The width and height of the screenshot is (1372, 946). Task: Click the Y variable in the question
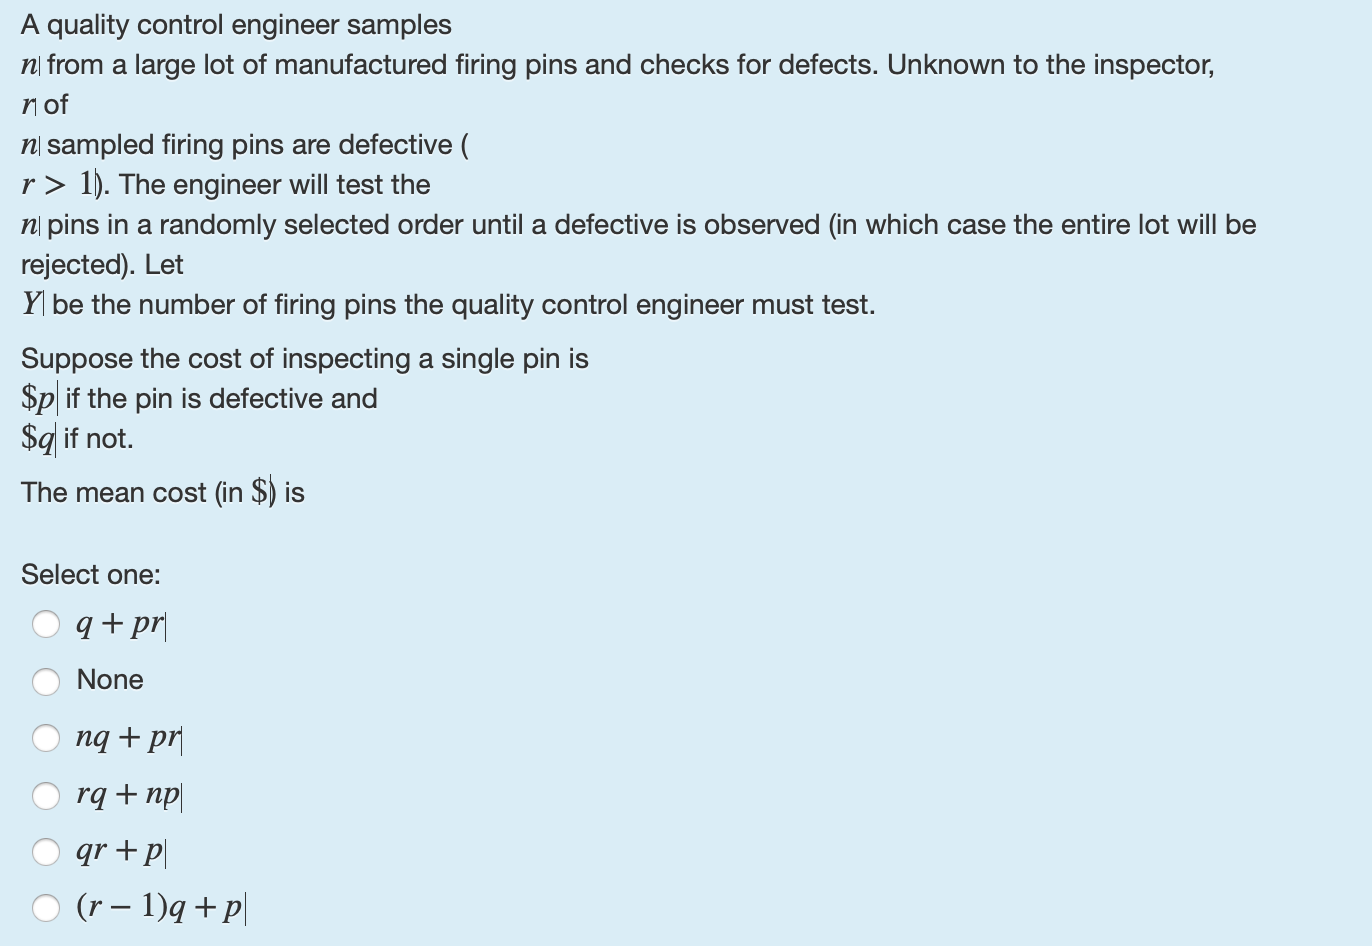click(31, 303)
